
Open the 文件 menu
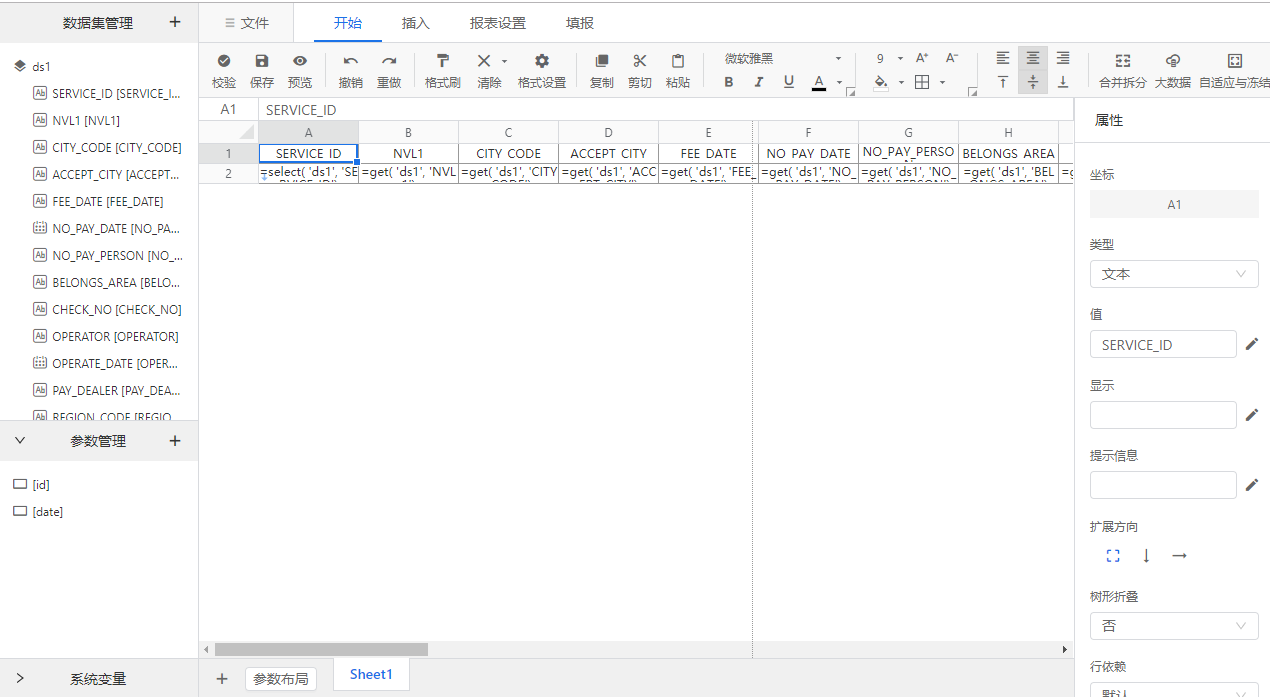click(x=246, y=22)
